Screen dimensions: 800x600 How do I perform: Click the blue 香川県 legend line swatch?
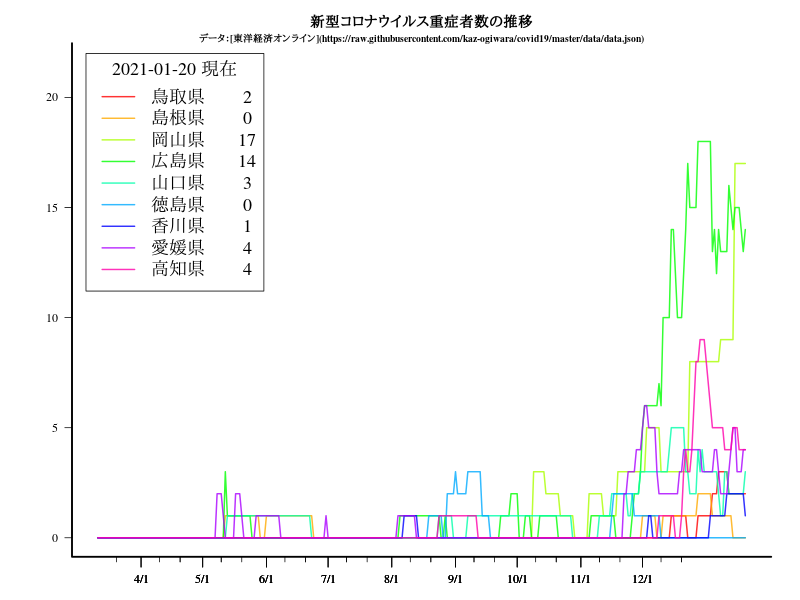click(118, 226)
